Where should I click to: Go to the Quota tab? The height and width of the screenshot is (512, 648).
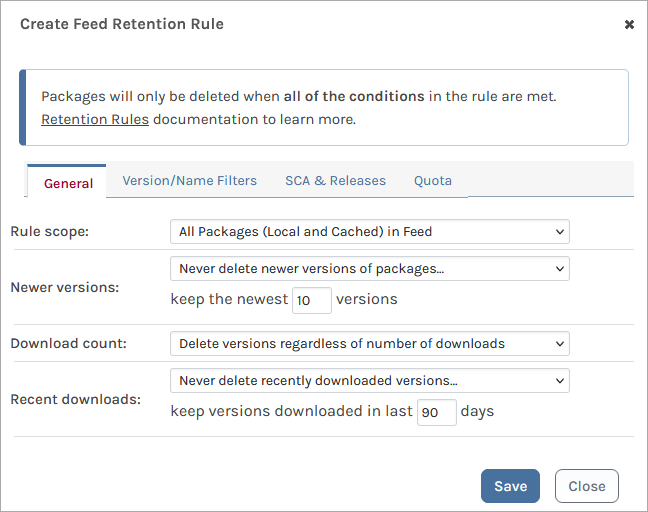point(433,181)
